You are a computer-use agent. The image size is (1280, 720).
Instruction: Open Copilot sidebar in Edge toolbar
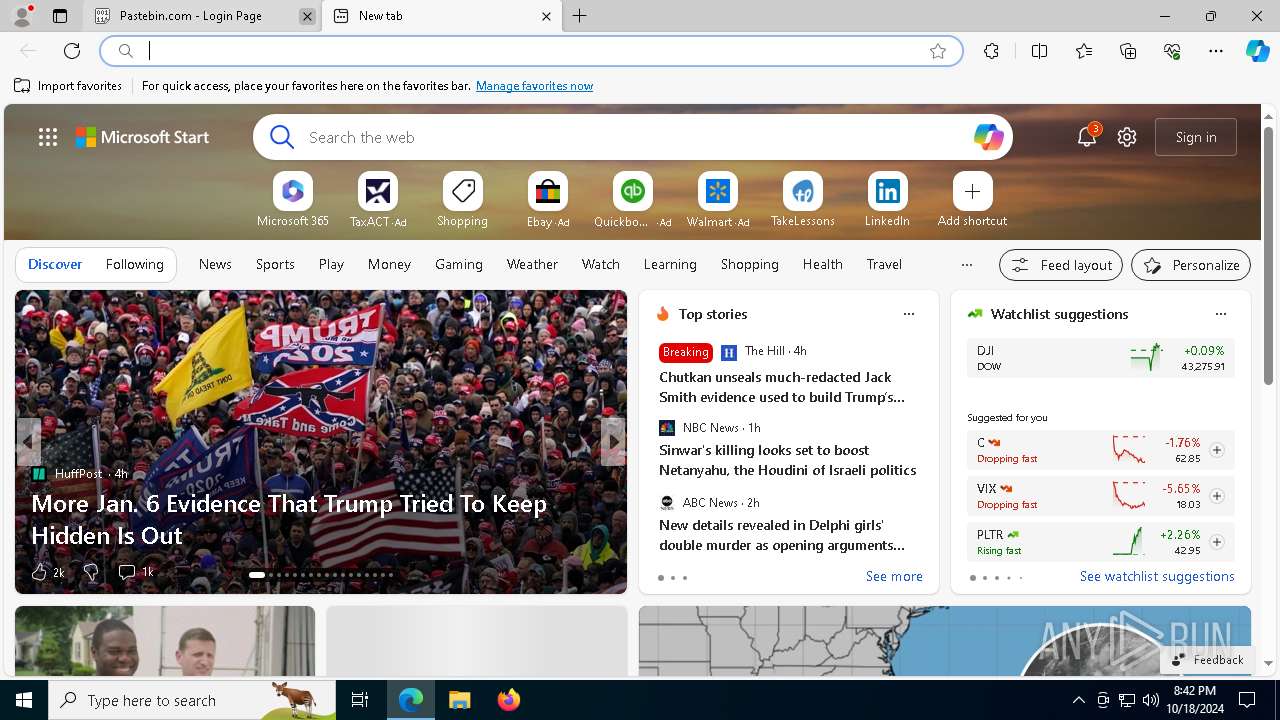pyautogui.click(x=1257, y=51)
